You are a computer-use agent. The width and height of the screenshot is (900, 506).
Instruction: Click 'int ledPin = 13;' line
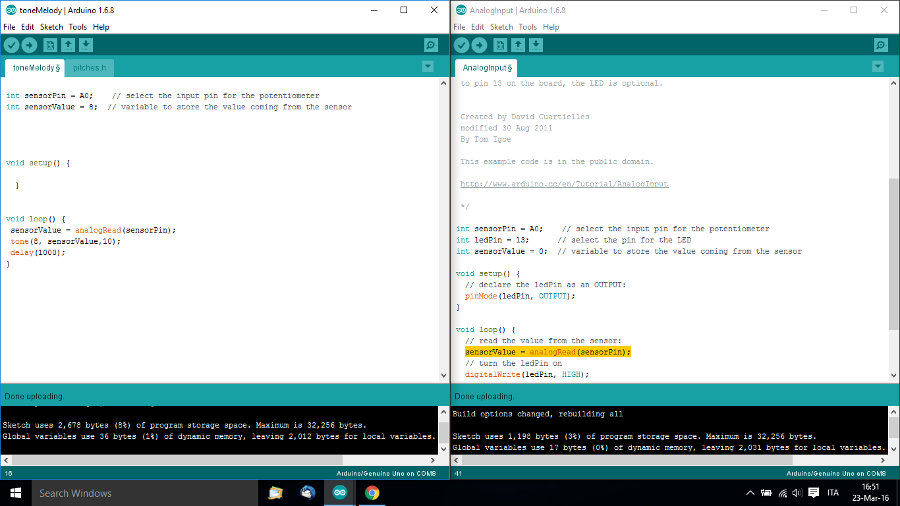pos(492,240)
